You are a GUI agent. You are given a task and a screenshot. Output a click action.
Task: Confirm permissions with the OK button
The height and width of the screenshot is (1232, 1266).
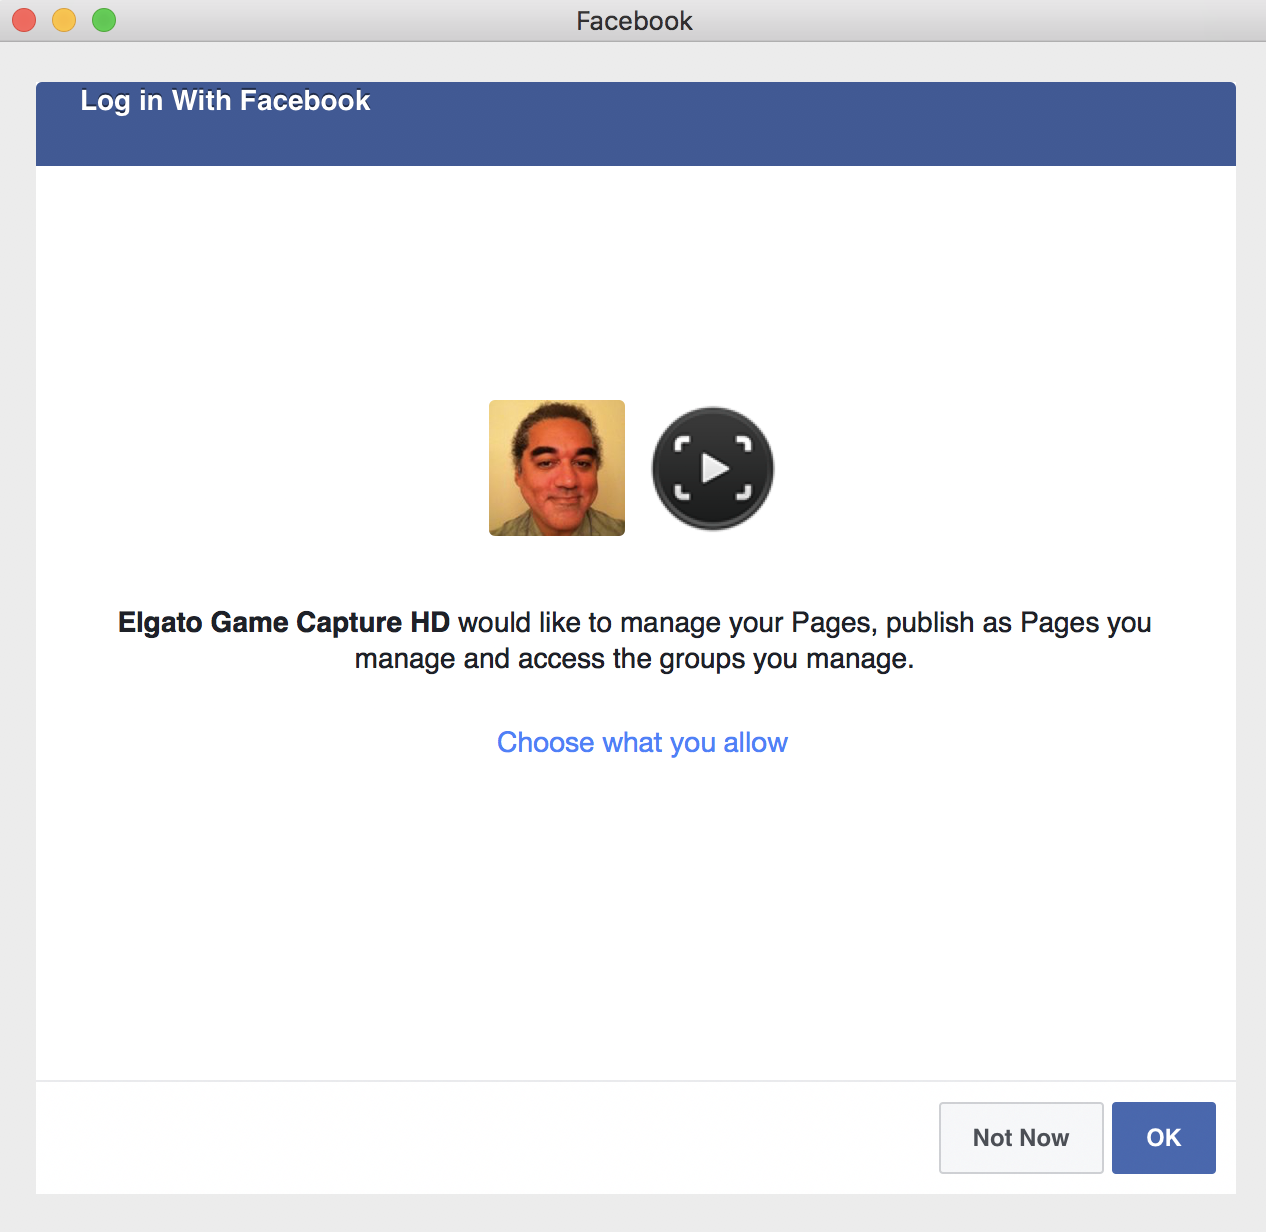1164,1138
